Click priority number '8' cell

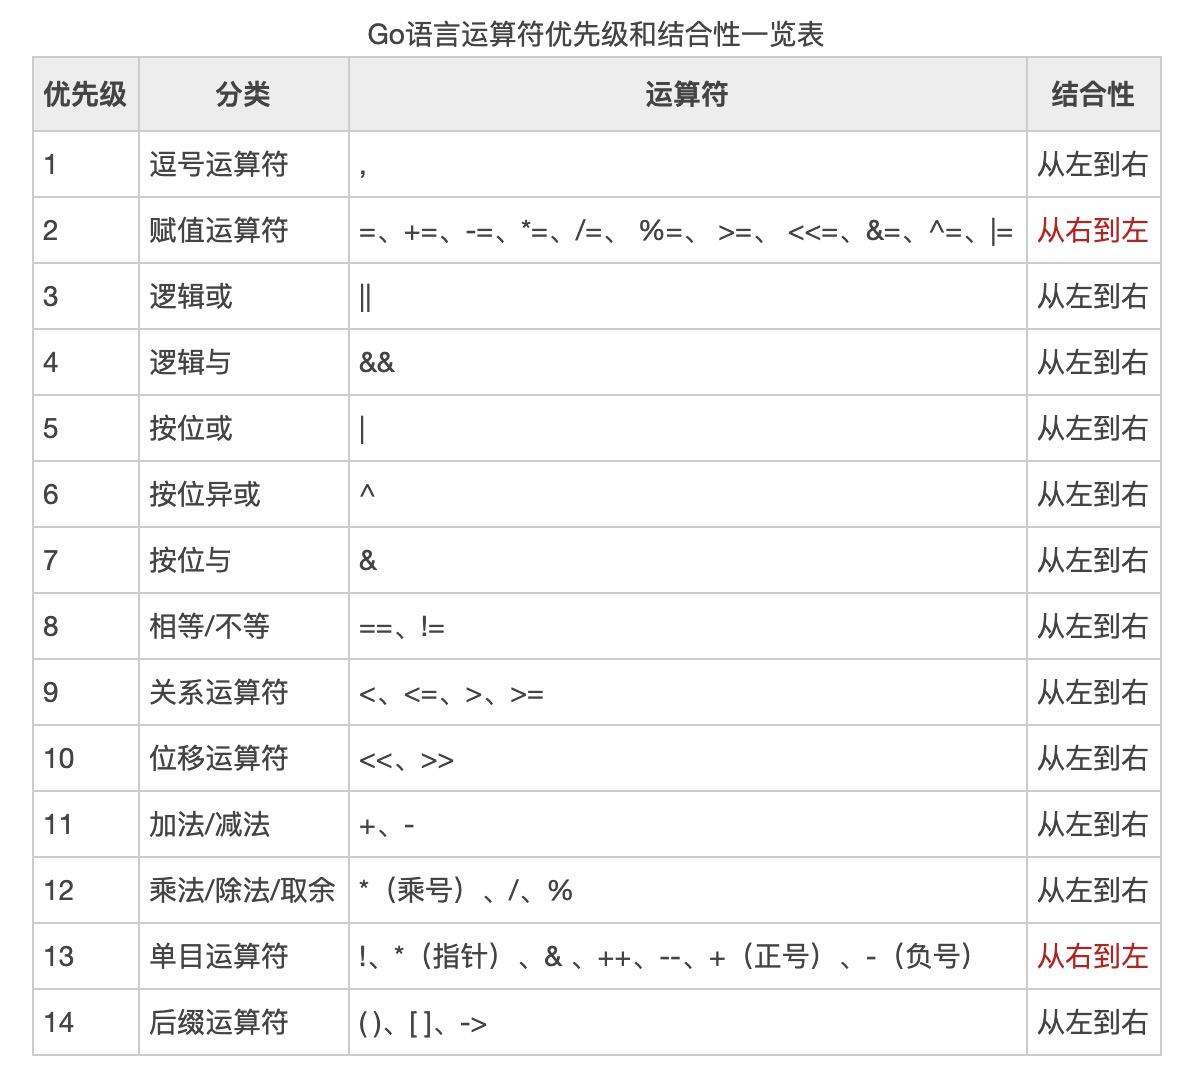tap(85, 626)
